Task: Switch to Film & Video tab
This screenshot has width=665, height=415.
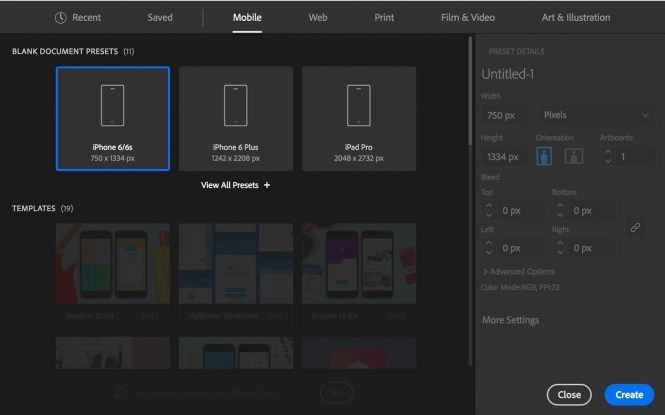Action: coord(468,17)
